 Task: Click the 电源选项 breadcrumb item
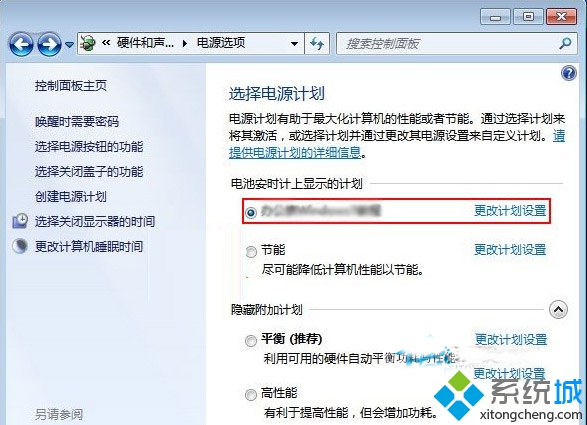pyautogui.click(x=221, y=43)
